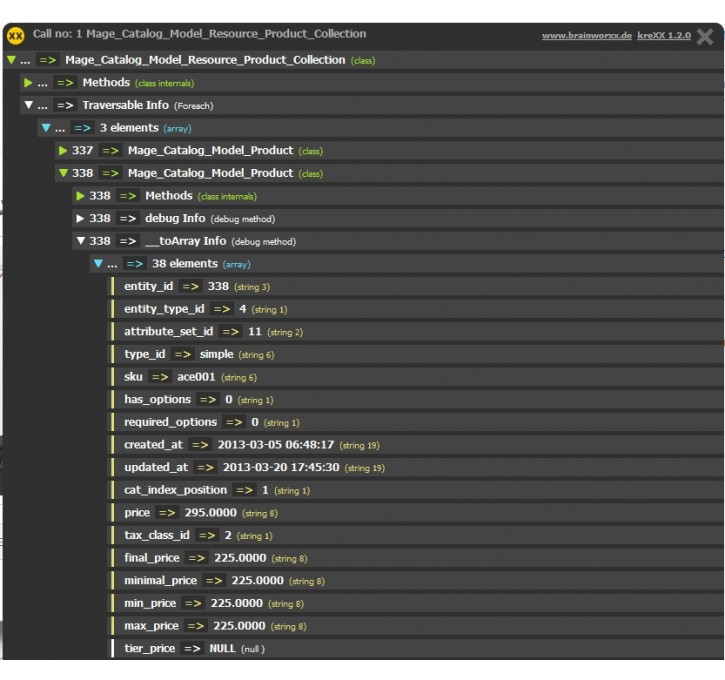Collapse the 3 elements array node
The height and width of the screenshot is (680, 725).
click(46, 128)
